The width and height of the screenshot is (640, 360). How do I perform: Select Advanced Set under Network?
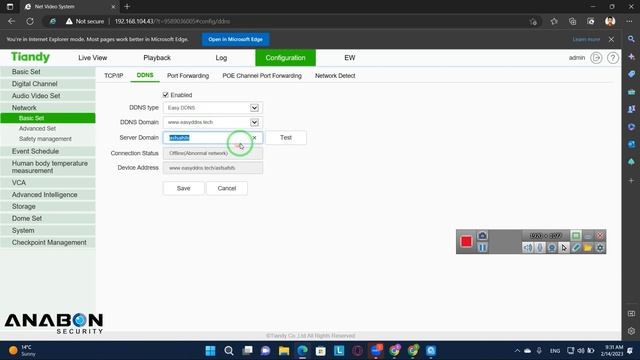pyautogui.click(x=37, y=129)
